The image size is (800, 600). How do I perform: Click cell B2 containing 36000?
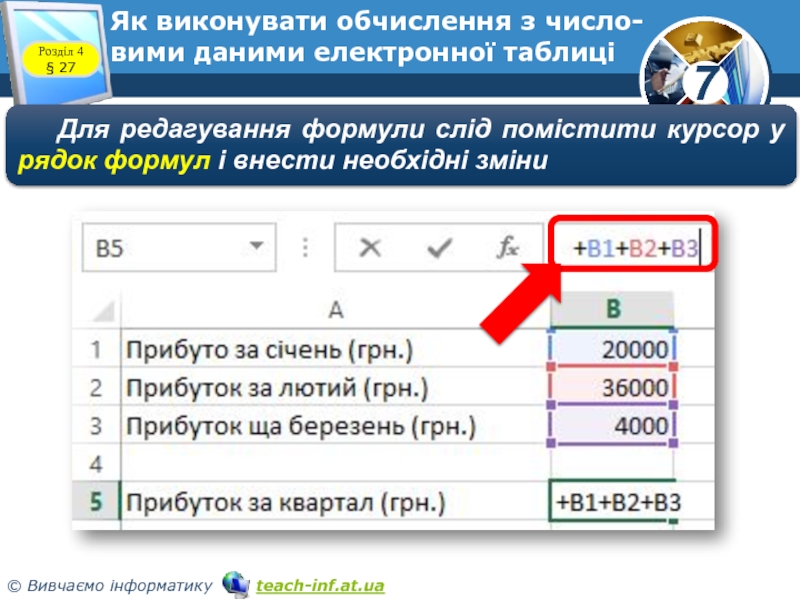(613, 388)
